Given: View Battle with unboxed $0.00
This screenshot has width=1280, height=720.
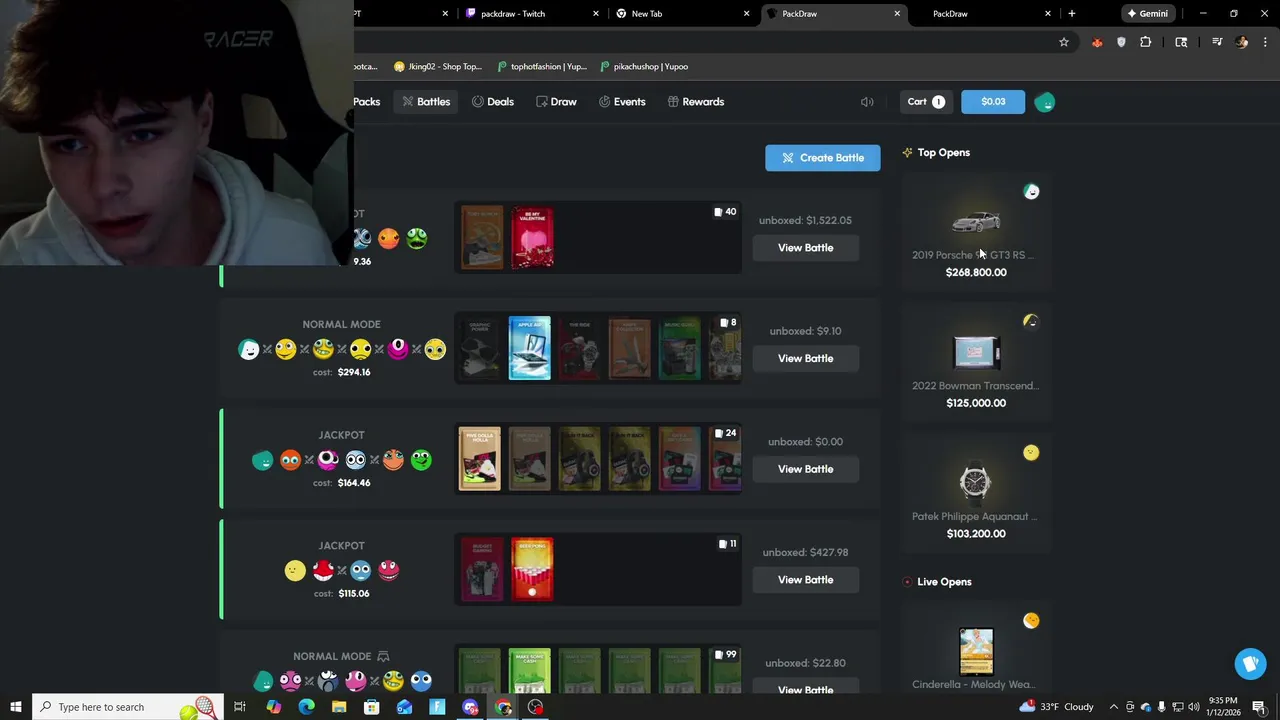Looking at the screenshot, I should [x=805, y=469].
